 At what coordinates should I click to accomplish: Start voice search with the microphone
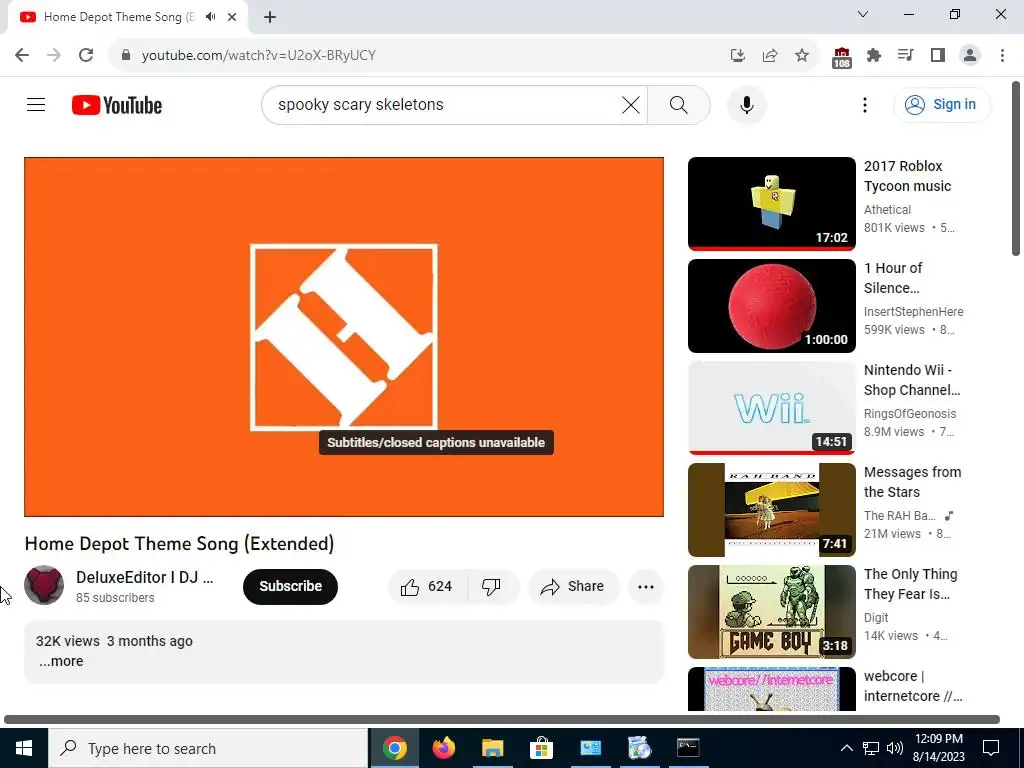click(746, 104)
